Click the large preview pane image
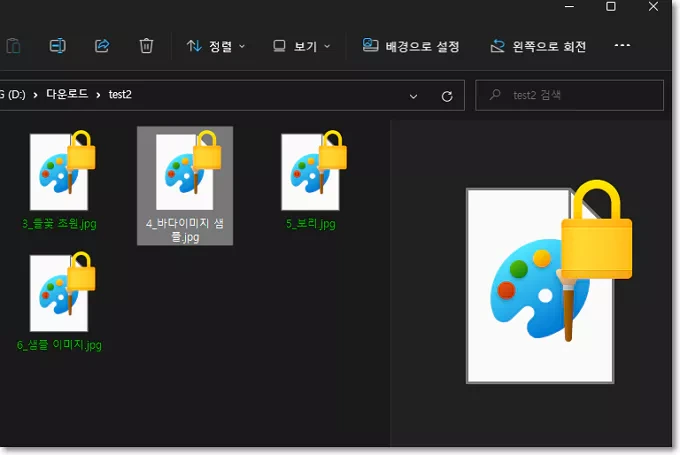Image resolution: width=680 pixels, height=455 pixels. tap(549, 282)
